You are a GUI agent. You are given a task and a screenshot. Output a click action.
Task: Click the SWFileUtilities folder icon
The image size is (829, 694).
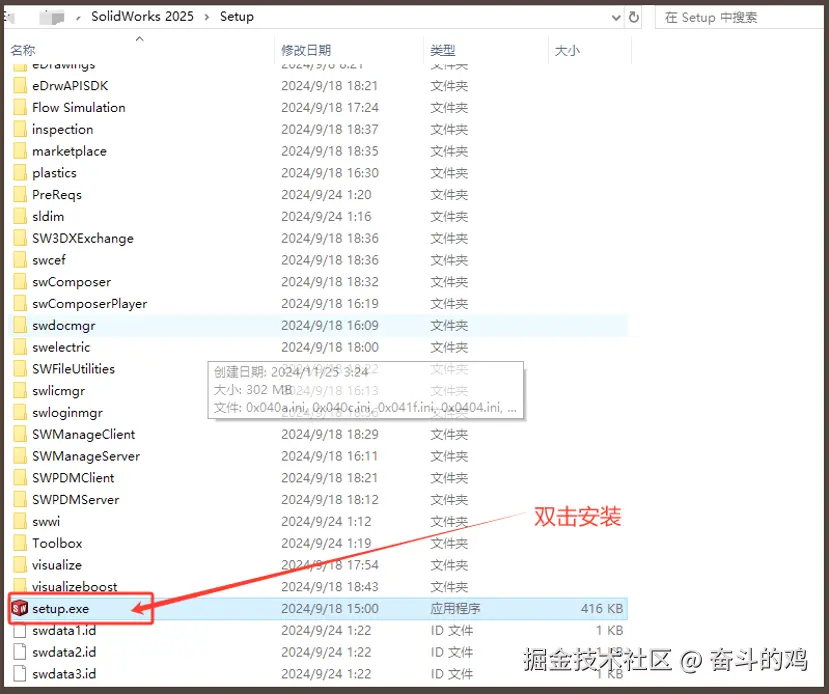(x=20, y=368)
